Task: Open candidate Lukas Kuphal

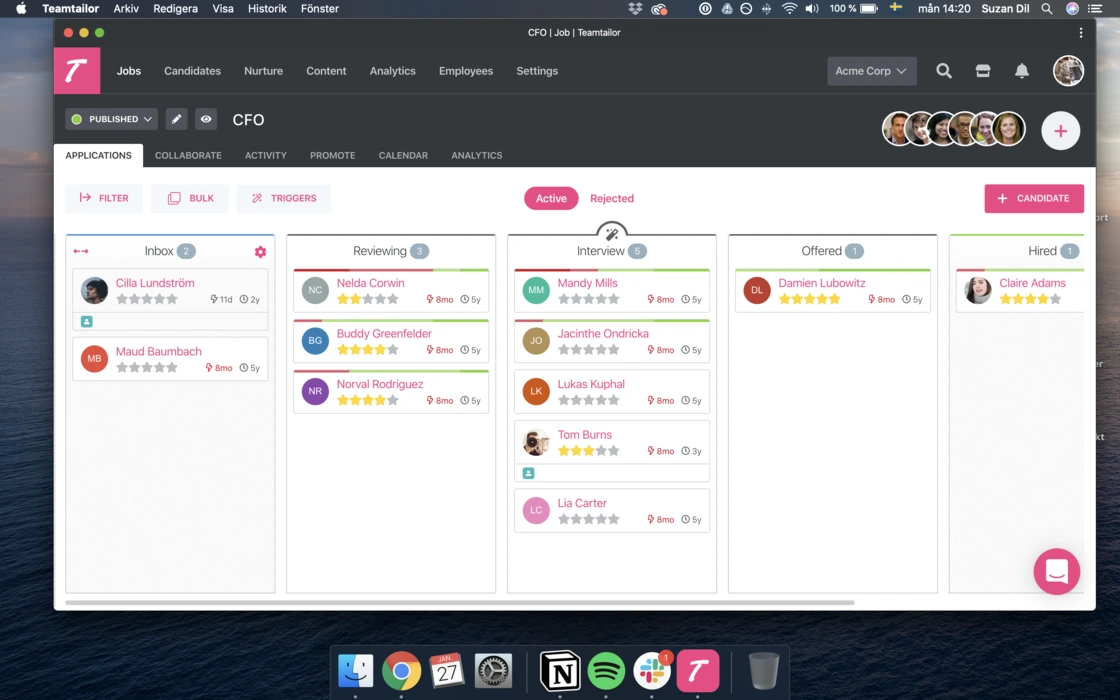Action: [591, 384]
